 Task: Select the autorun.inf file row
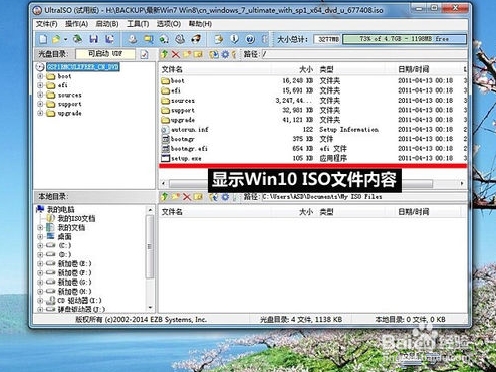coord(312,129)
